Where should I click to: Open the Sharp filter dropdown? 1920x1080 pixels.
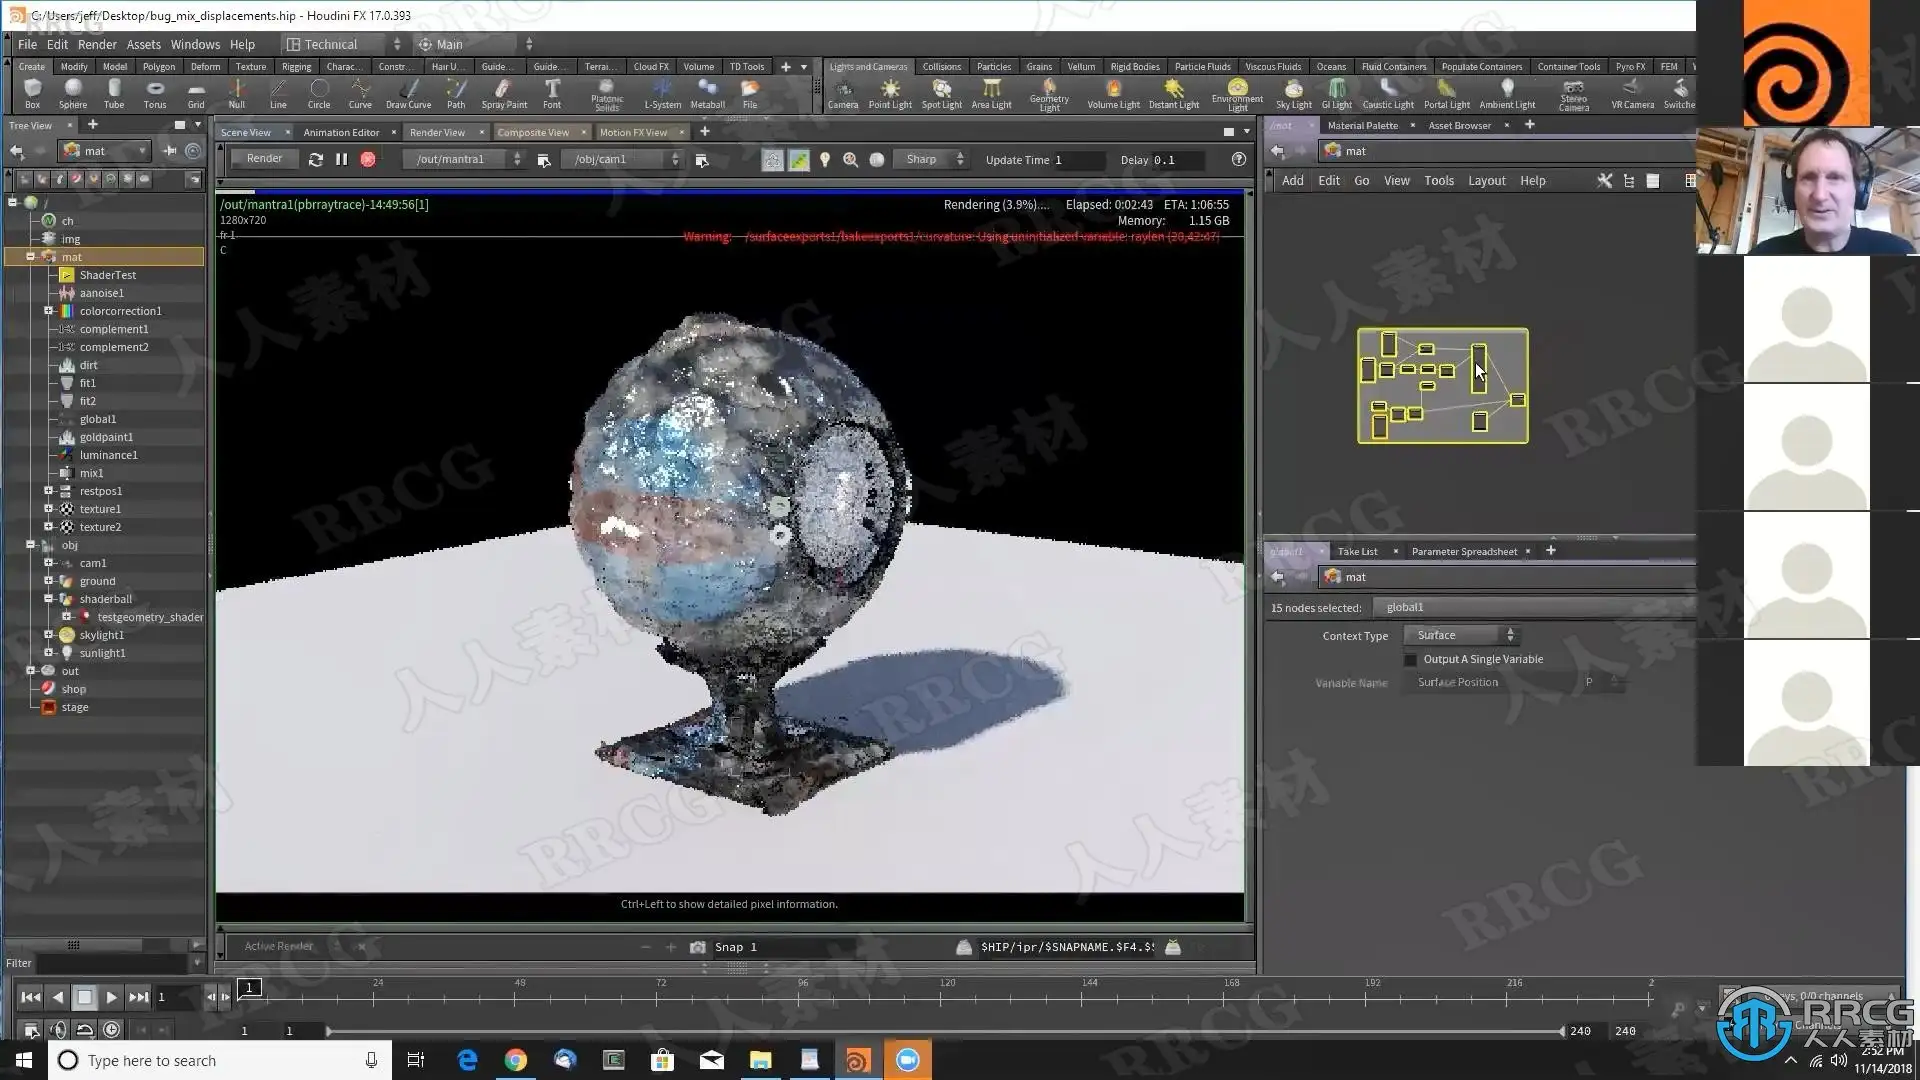pyautogui.click(x=932, y=159)
